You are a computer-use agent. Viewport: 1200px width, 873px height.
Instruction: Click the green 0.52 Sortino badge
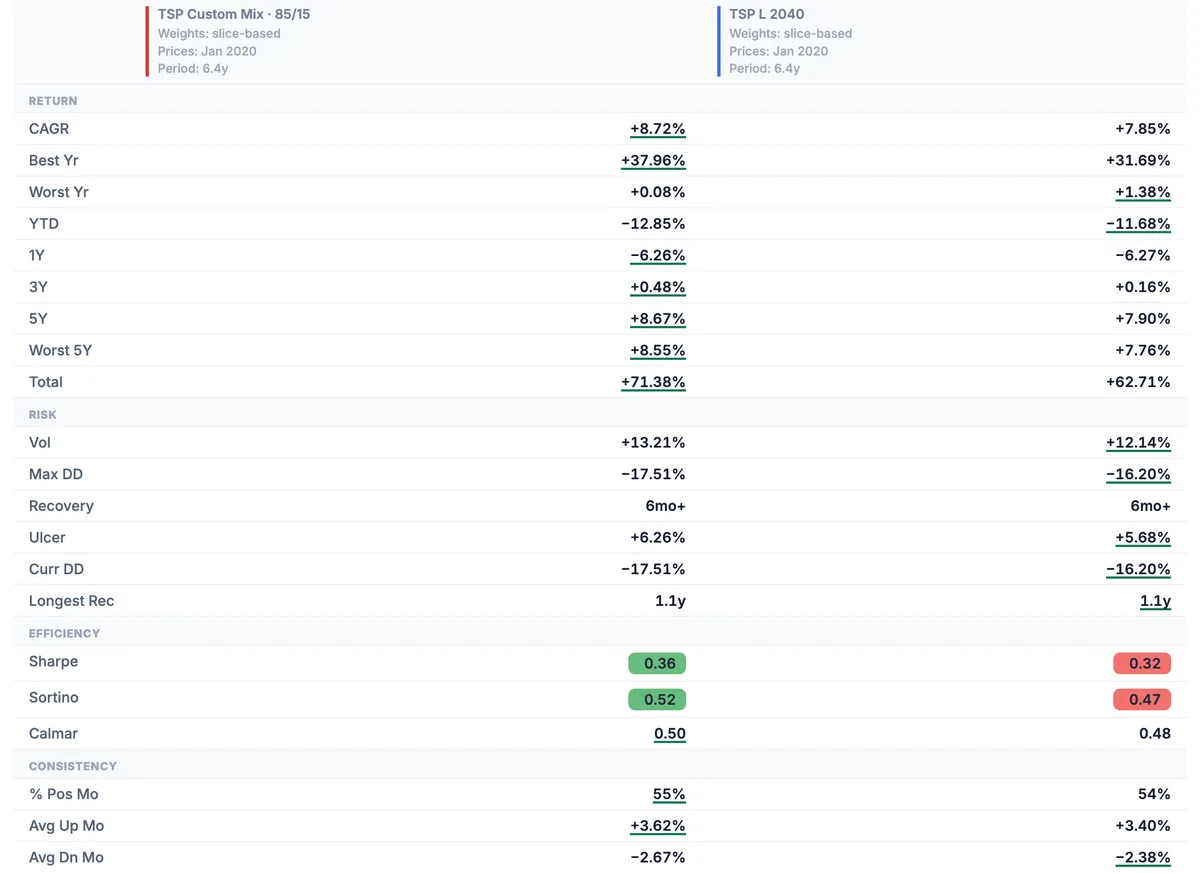657,699
